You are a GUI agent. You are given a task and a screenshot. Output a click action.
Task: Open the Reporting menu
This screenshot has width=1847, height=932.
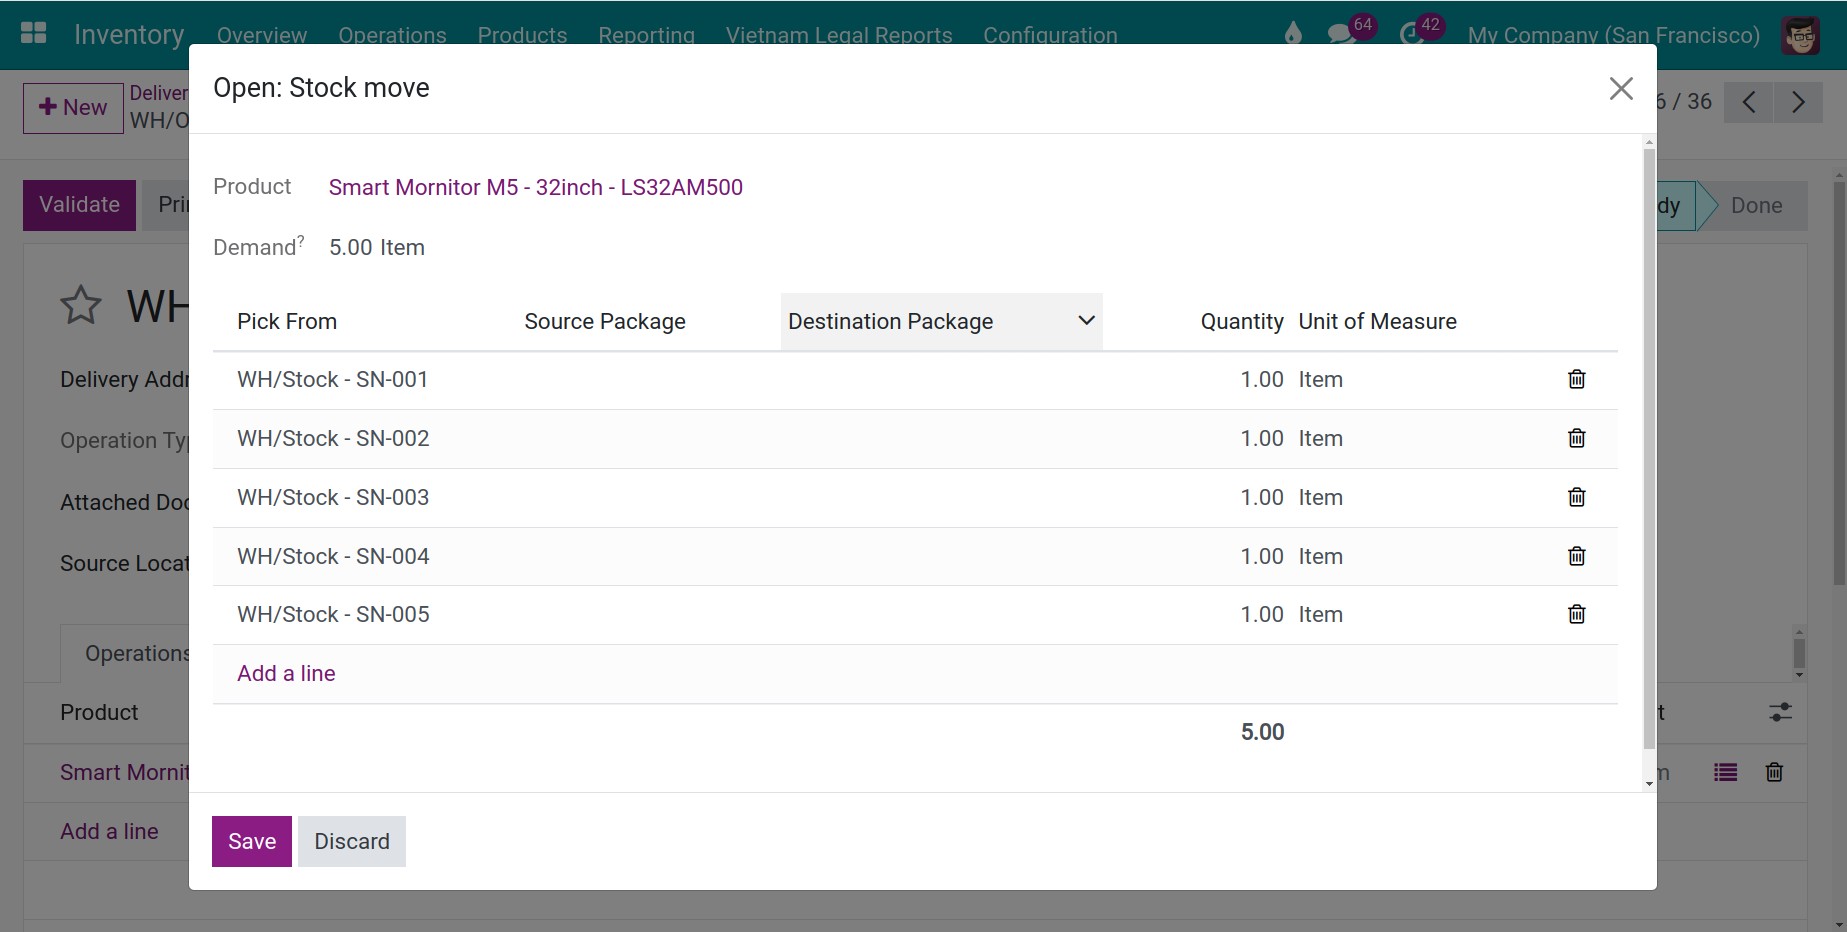tap(646, 35)
